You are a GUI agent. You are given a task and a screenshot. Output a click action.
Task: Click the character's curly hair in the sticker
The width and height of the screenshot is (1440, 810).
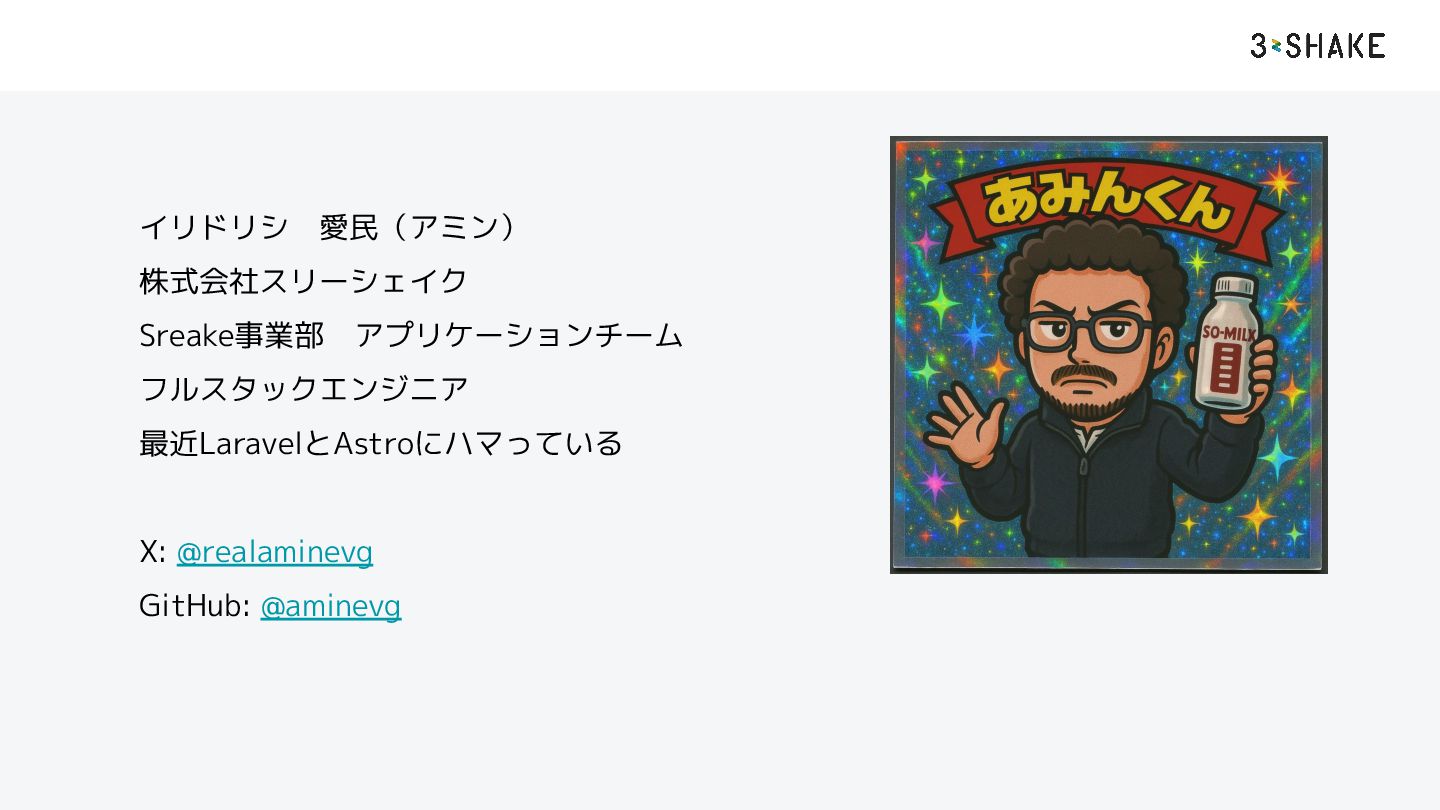click(x=1092, y=265)
